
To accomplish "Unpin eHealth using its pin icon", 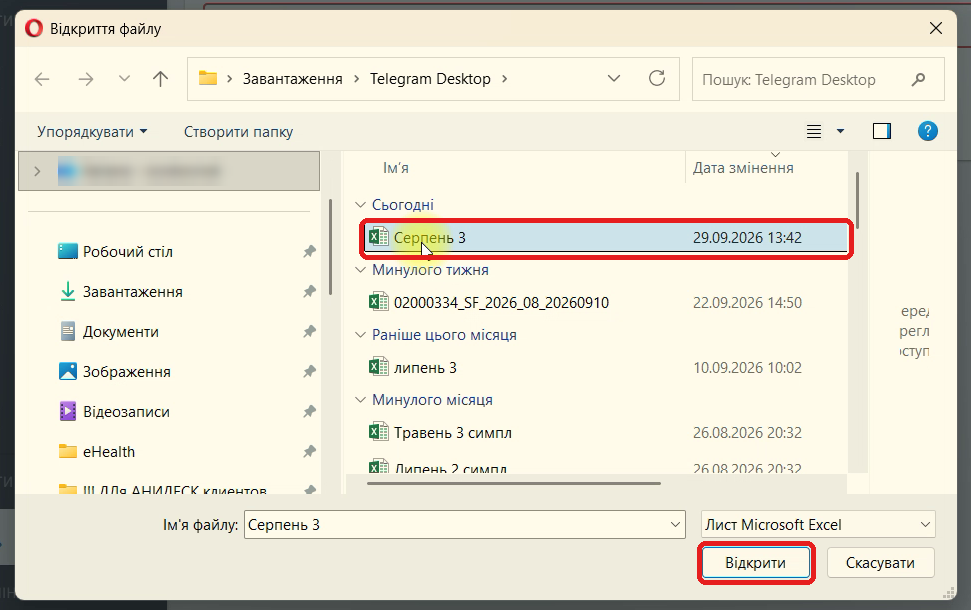I will coord(309,451).
